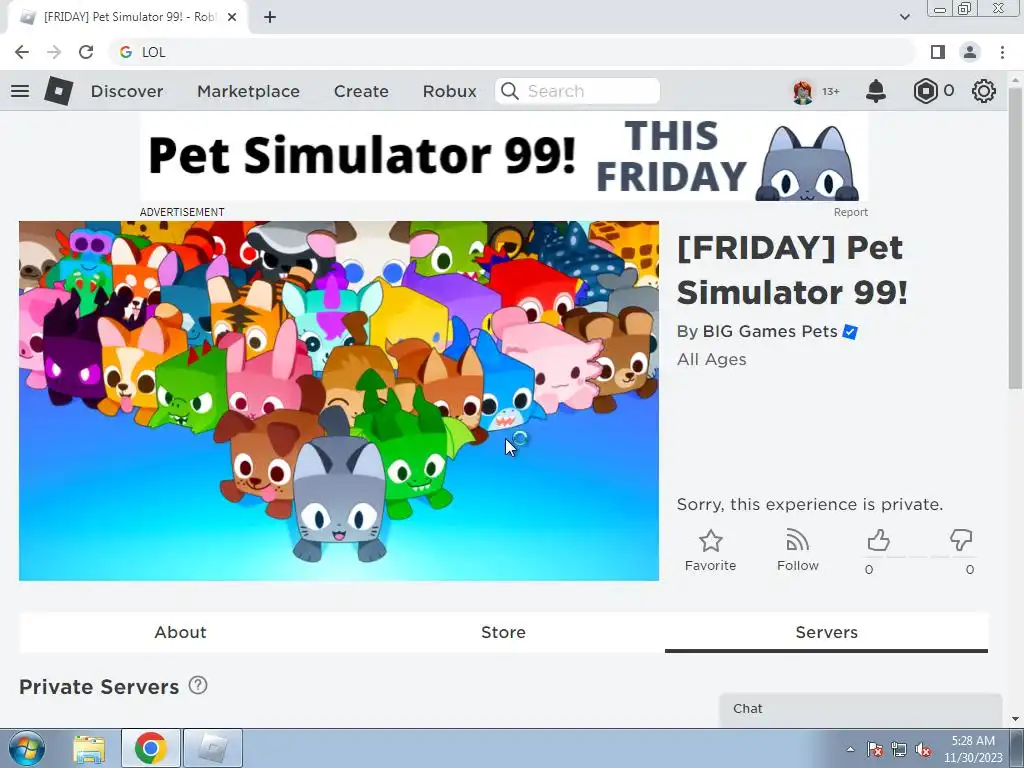Click the Pet Simulator 99 banner ad
This screenshot has width=1024, height=768.
click(504, 157)
